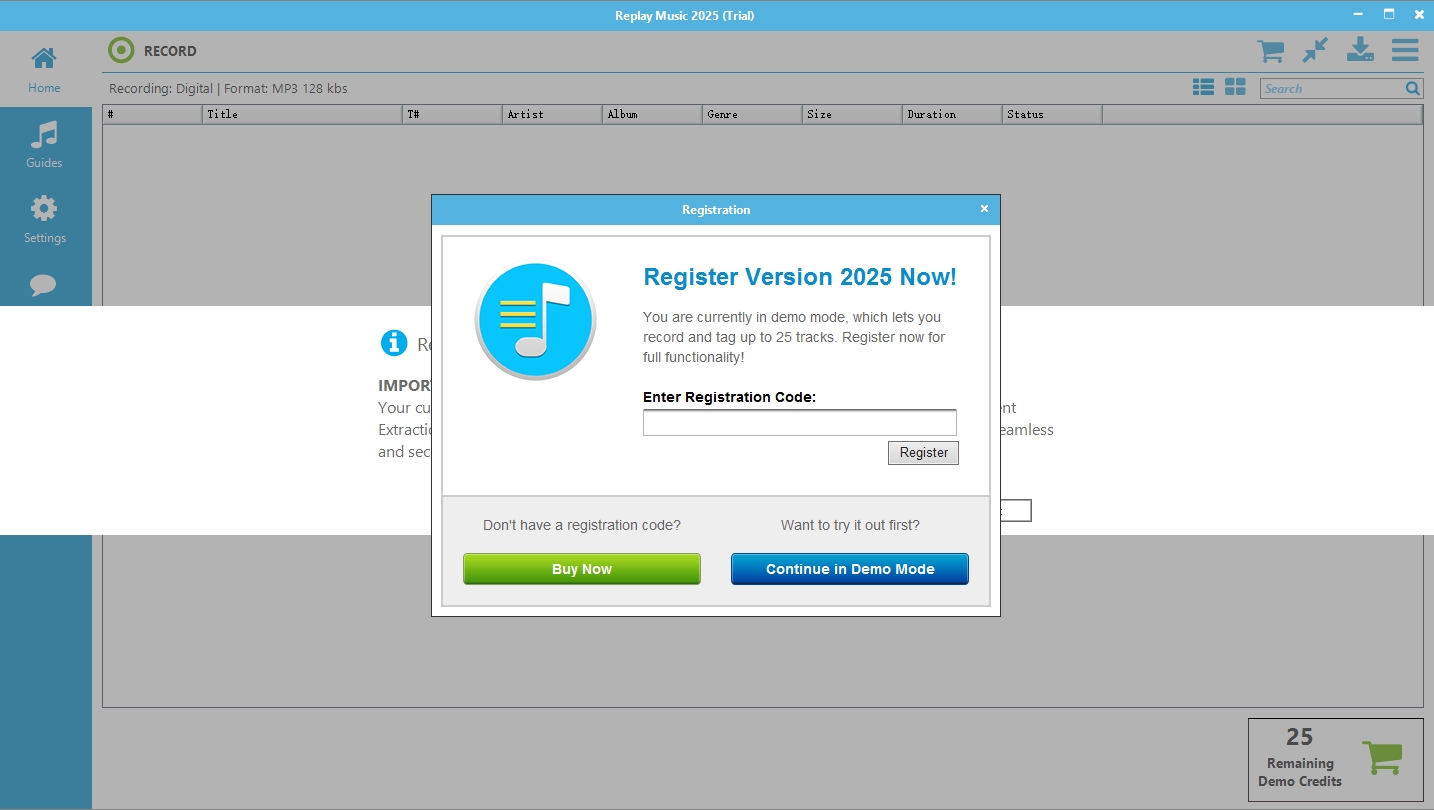Open the Home section in the sidebar
Viewport: 1434px width, 810px height.
[44, 68]
